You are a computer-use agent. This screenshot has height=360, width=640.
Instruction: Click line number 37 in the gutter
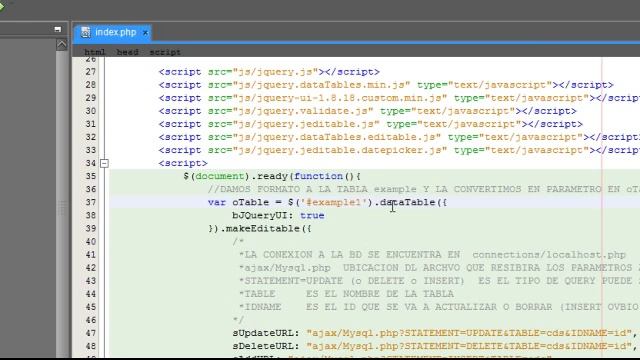[x=91, y=202]
